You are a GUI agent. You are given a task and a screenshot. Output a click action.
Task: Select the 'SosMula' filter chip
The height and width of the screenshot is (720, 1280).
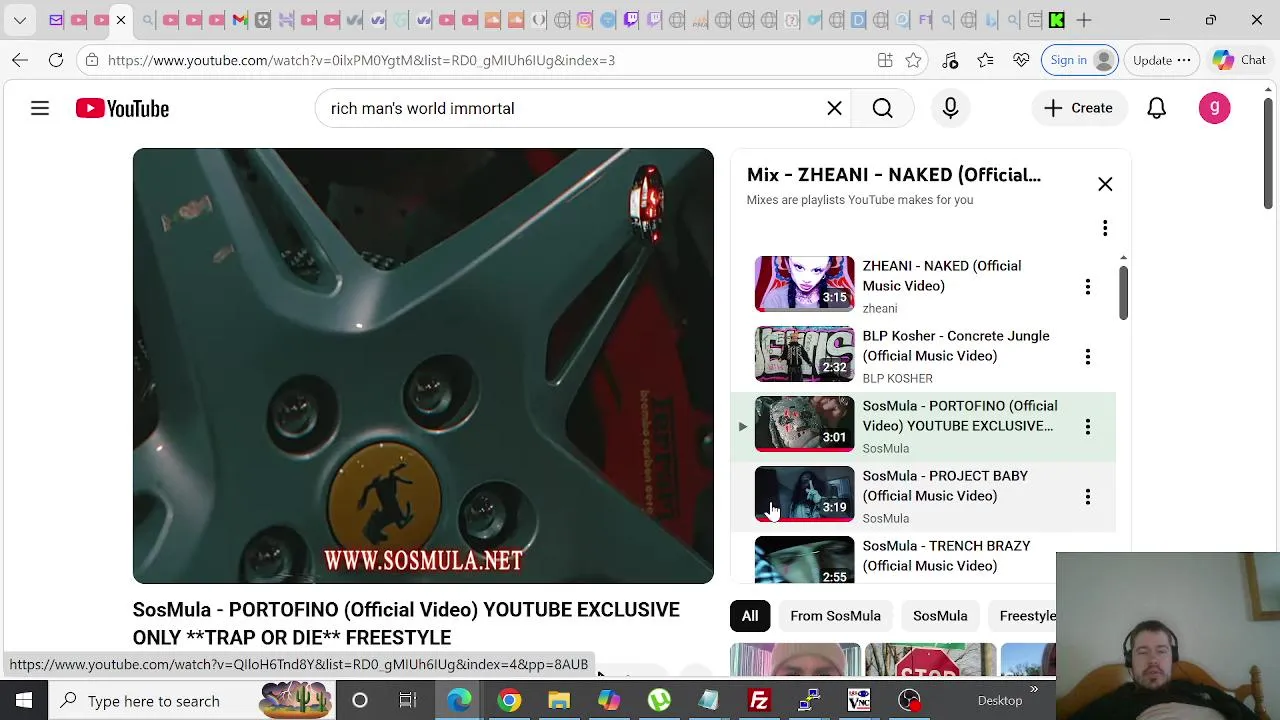[x=940, y=616]
